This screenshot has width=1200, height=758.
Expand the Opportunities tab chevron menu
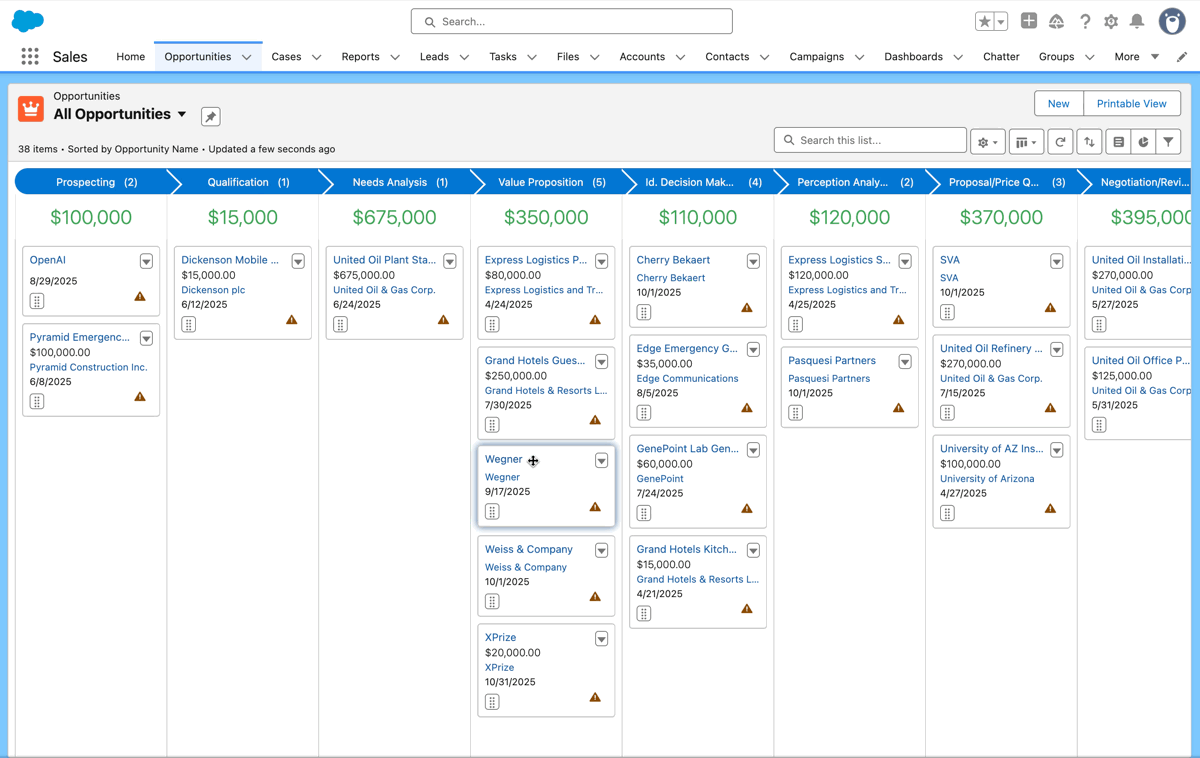point(247,57)
